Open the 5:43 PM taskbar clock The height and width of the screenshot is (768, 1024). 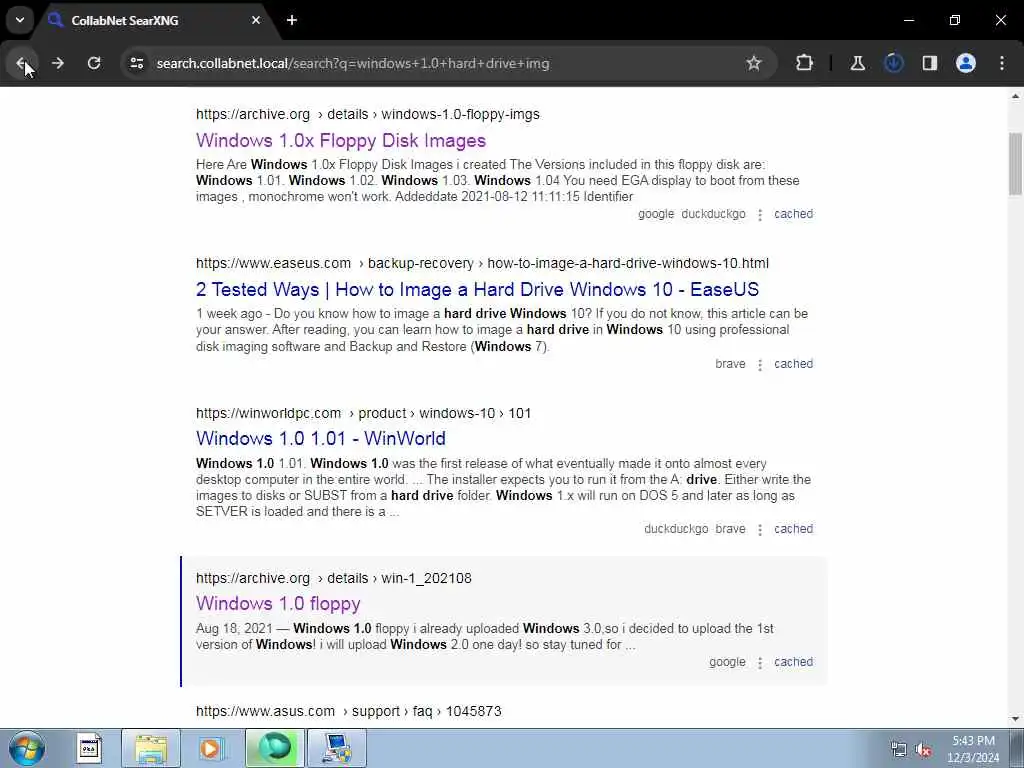[x=974, y=748]
